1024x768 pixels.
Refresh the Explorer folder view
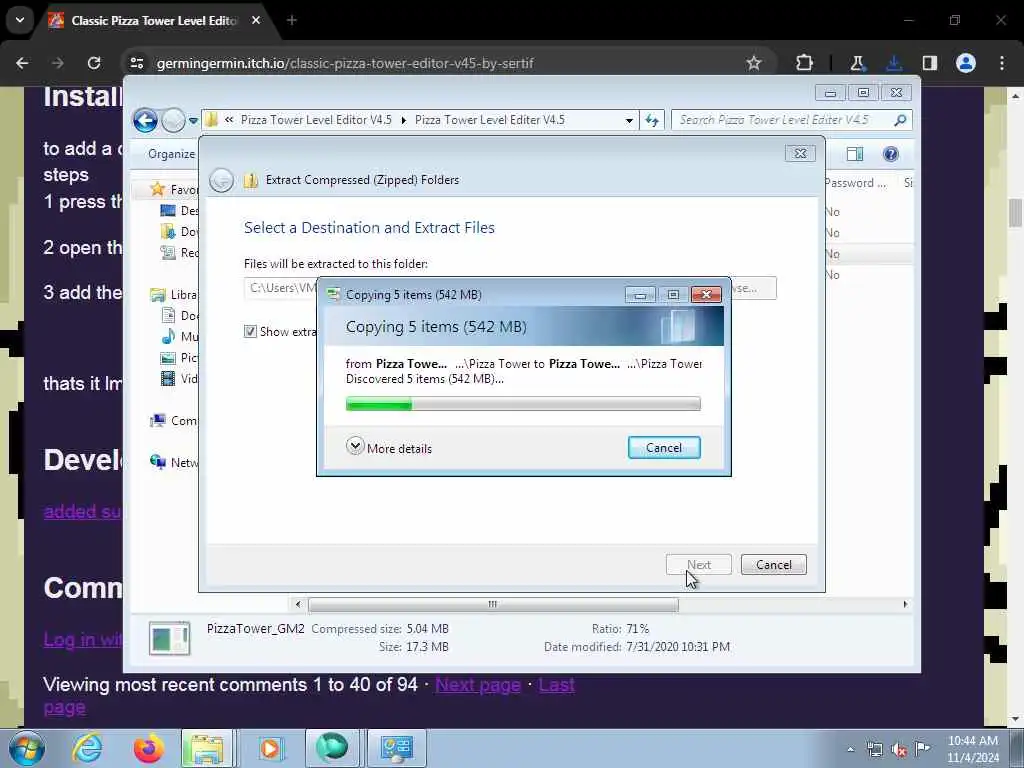(x=652, y=120)
